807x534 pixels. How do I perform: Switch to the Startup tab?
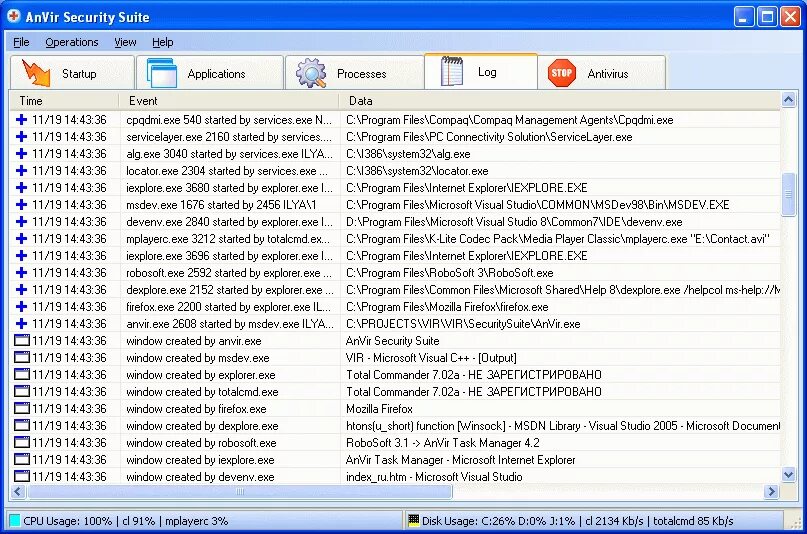(x=72, y=73)
